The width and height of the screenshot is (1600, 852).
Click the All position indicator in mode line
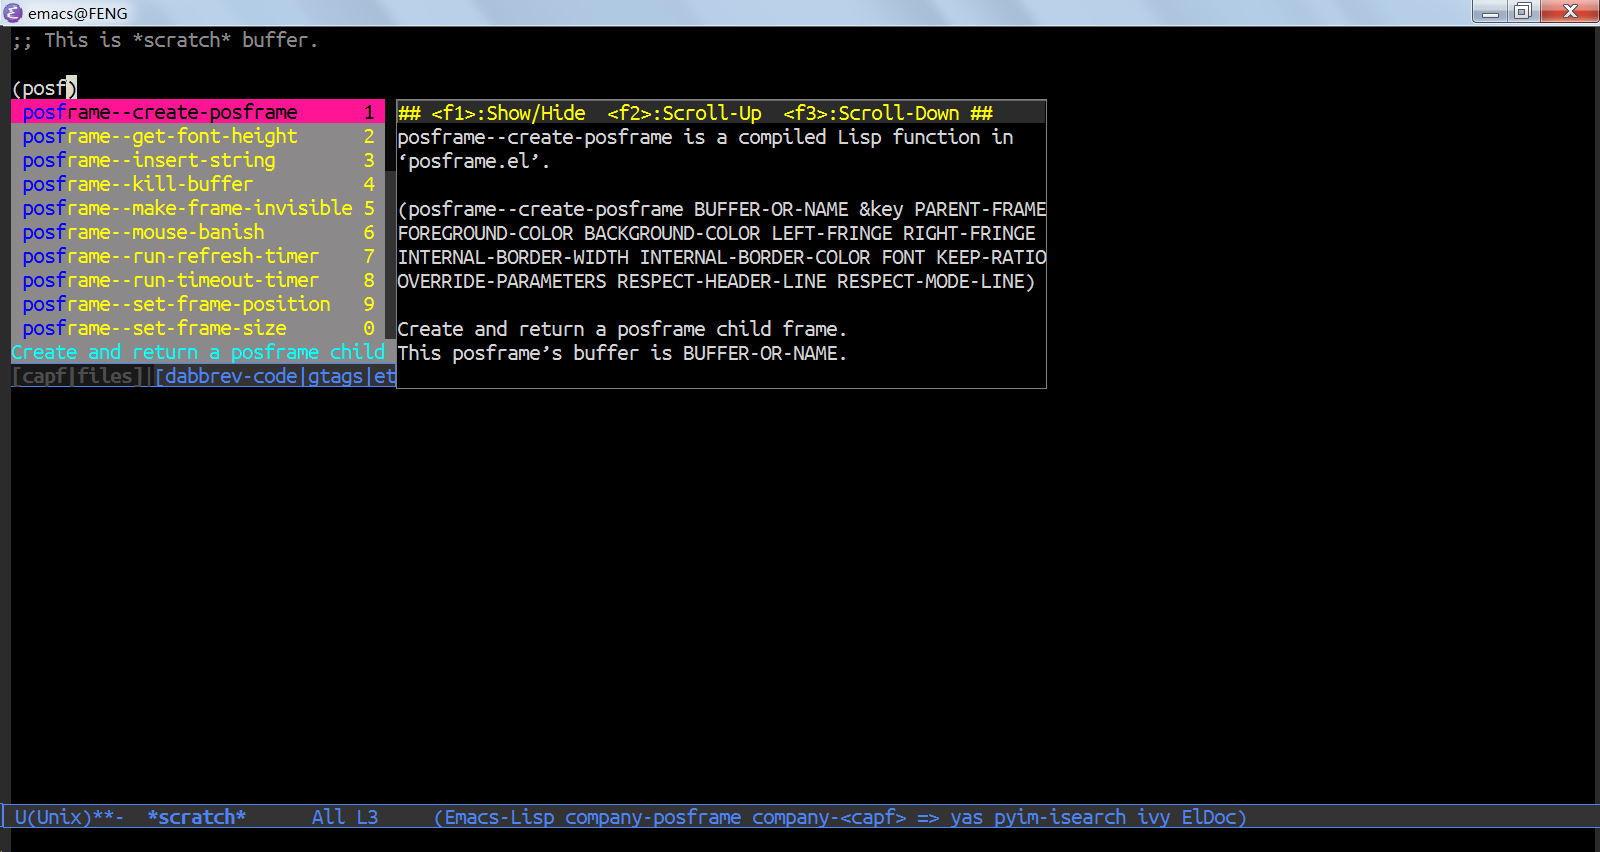[328, 817]
